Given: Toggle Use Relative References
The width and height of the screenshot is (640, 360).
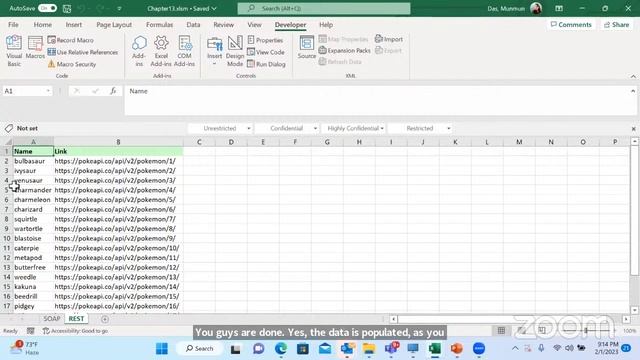Looking at the screenshot, I should pyautogui.click(x=83, y=52).
